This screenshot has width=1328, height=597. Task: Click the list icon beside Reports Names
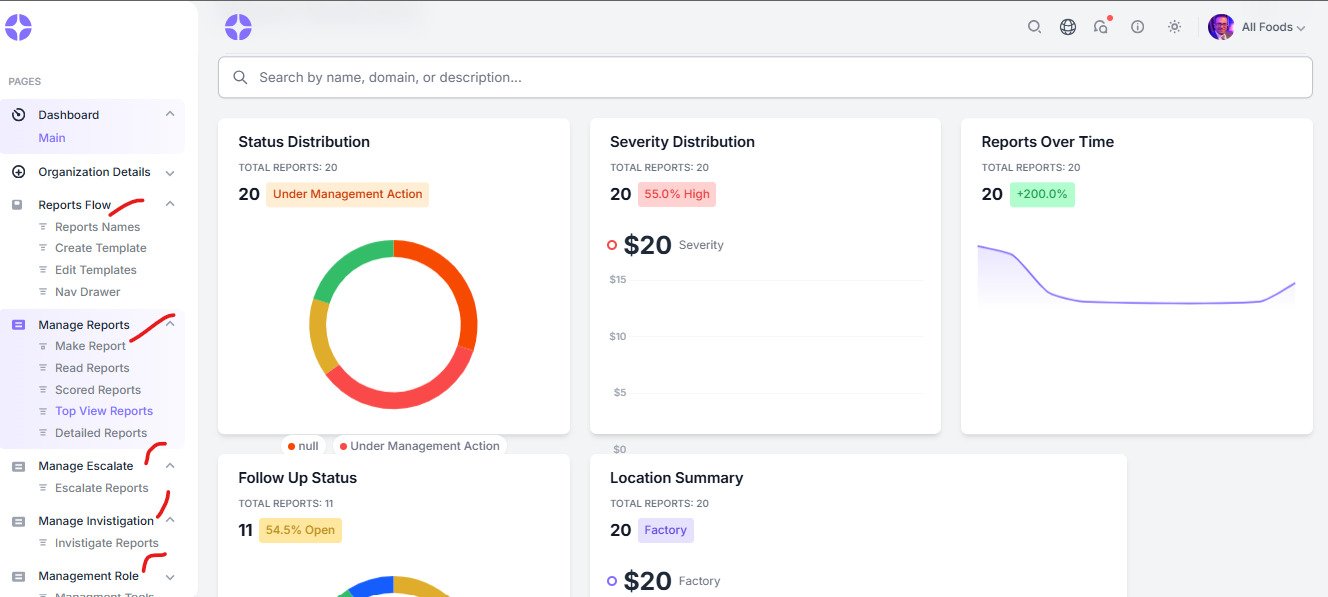click(x=43, y=227)
